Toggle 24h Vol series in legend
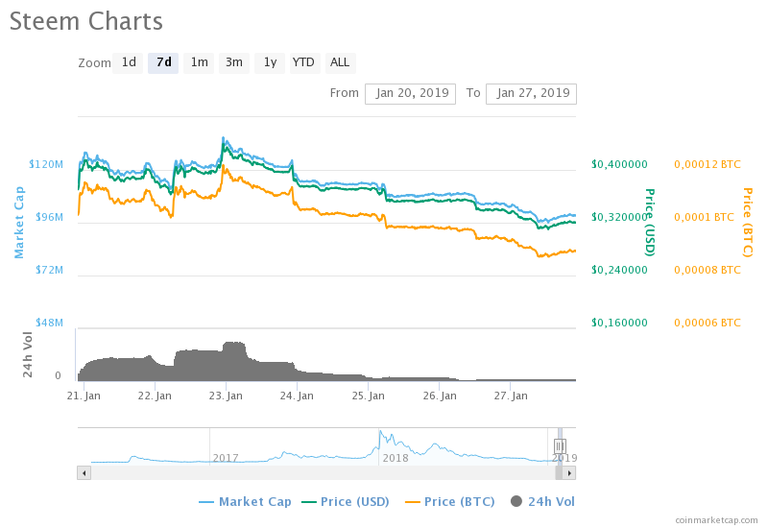The image size is (768, 528). pyautogui.click(x=543, y=502)
